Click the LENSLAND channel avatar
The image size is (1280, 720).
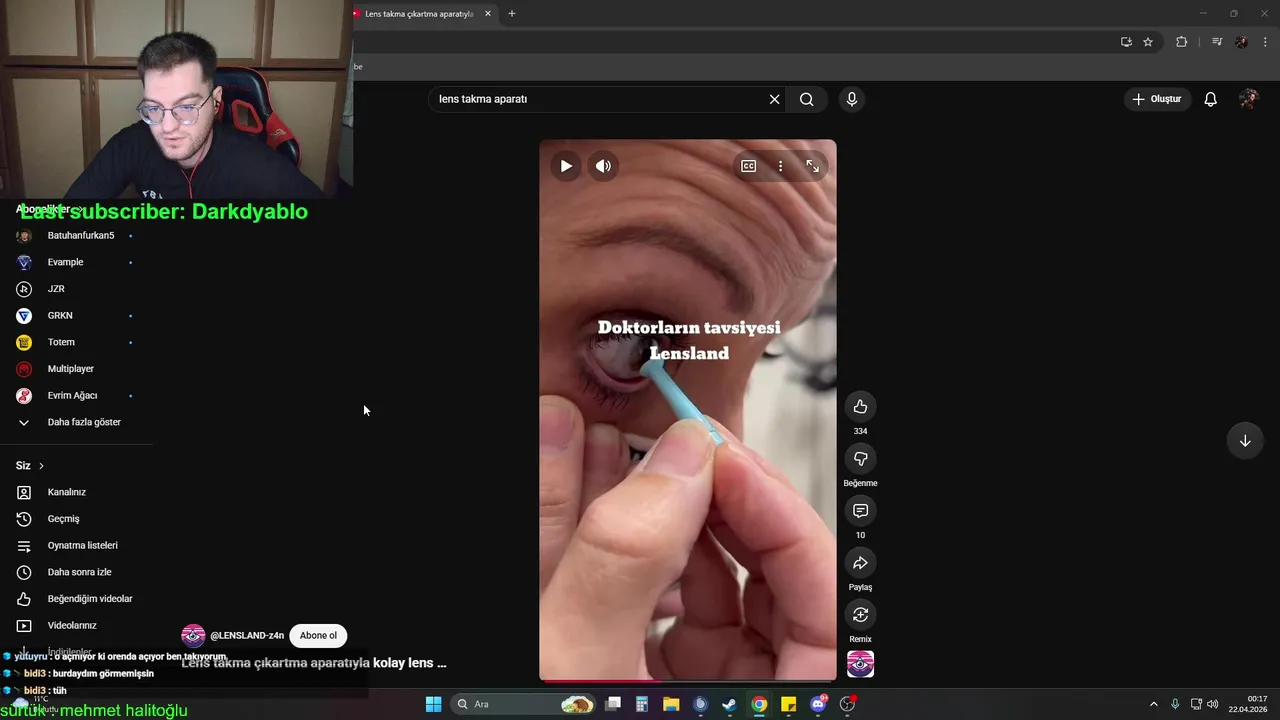click(193, 636)
